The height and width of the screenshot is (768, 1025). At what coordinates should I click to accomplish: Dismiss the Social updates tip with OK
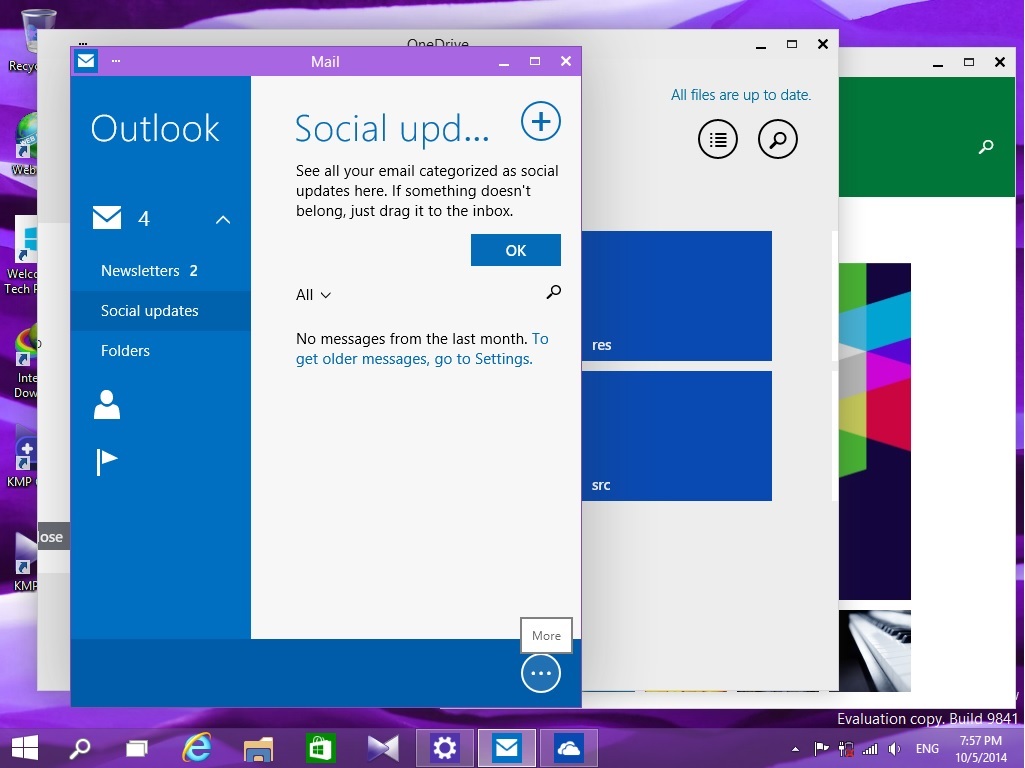point(516,250)
